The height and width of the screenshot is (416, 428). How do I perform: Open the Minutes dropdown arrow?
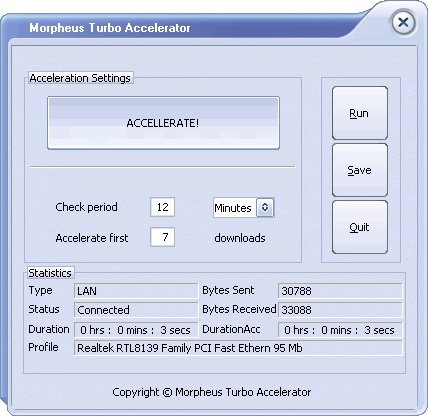[265, 207]
